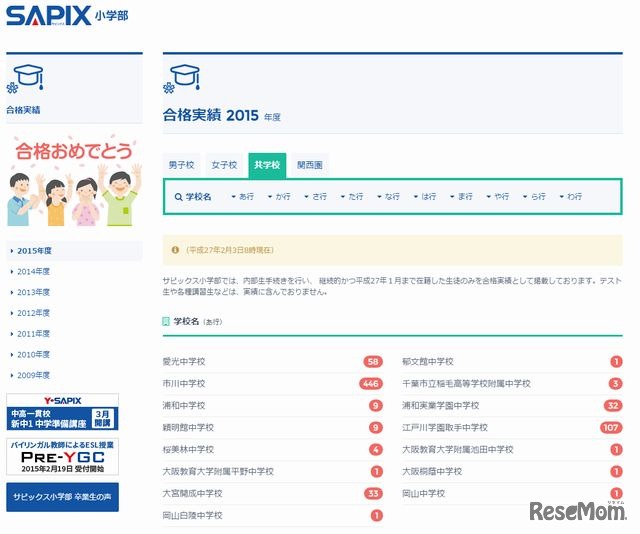Open the 2009年度 results
The height and width of the screenshot is (534, 640).
tap(33, 375)
